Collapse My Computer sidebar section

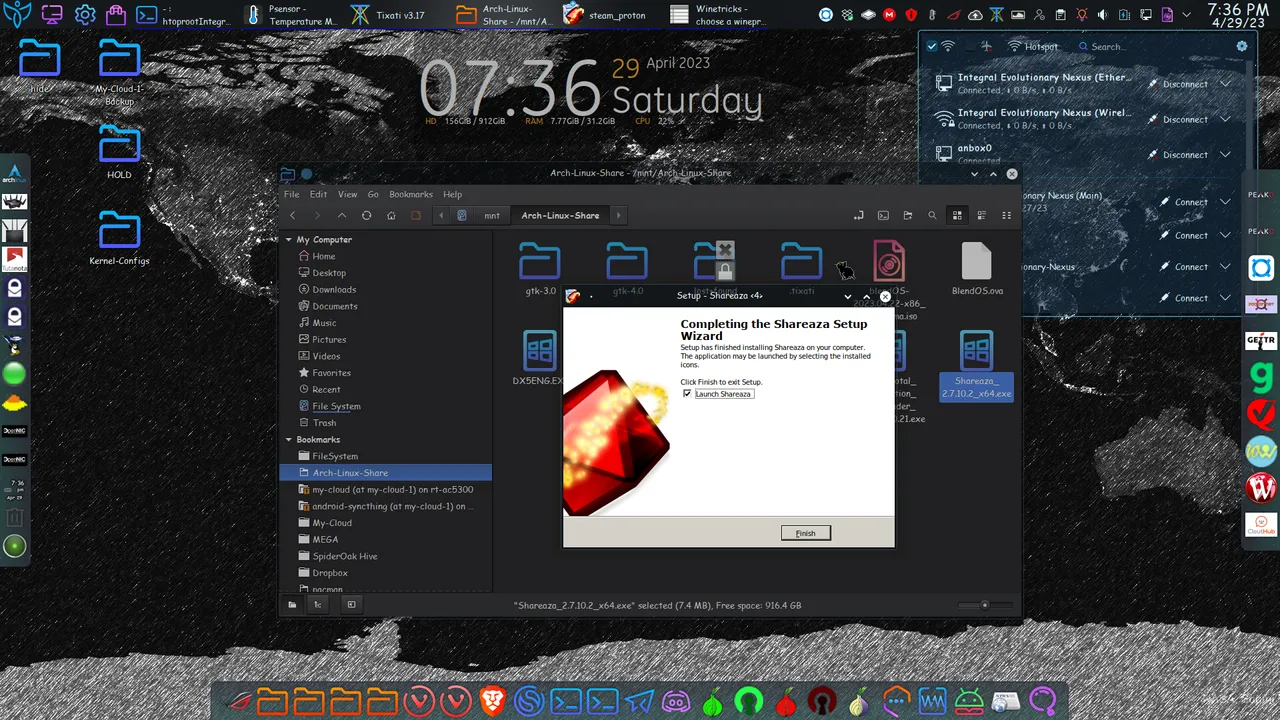289,240
